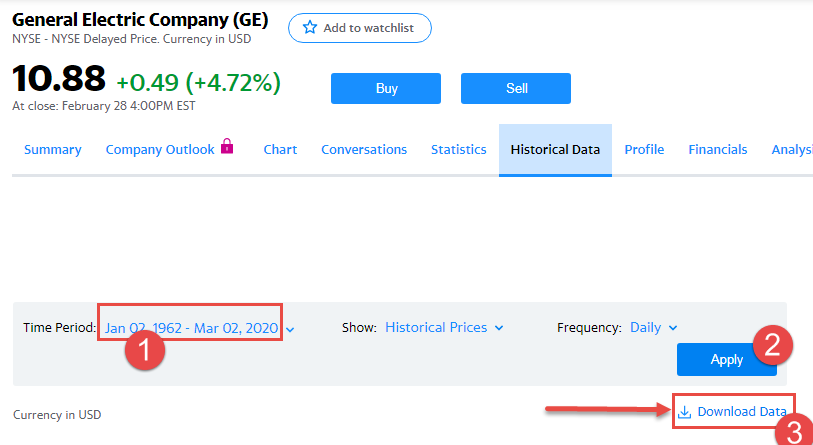Select the Statistics tab
Viewport: 813px width, 445px height.
458,150
